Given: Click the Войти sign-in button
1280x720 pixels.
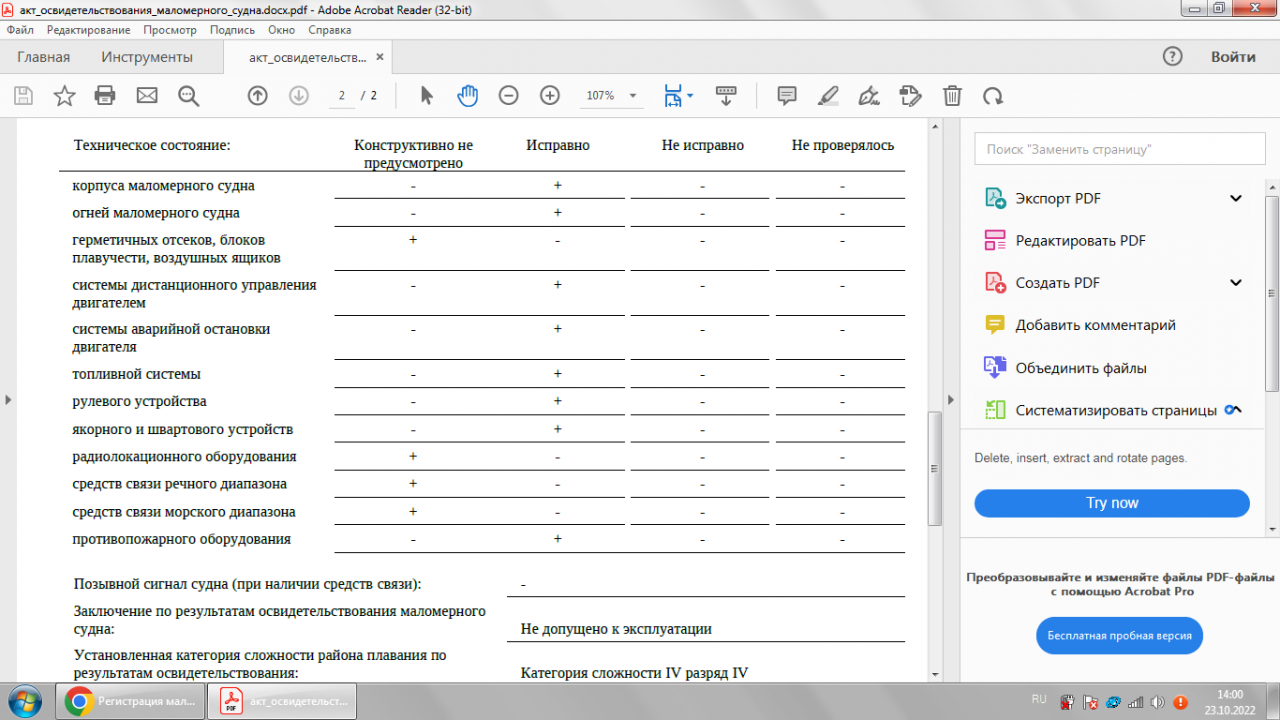Looking at the screenshot, I should click(x=1233, y=57).
